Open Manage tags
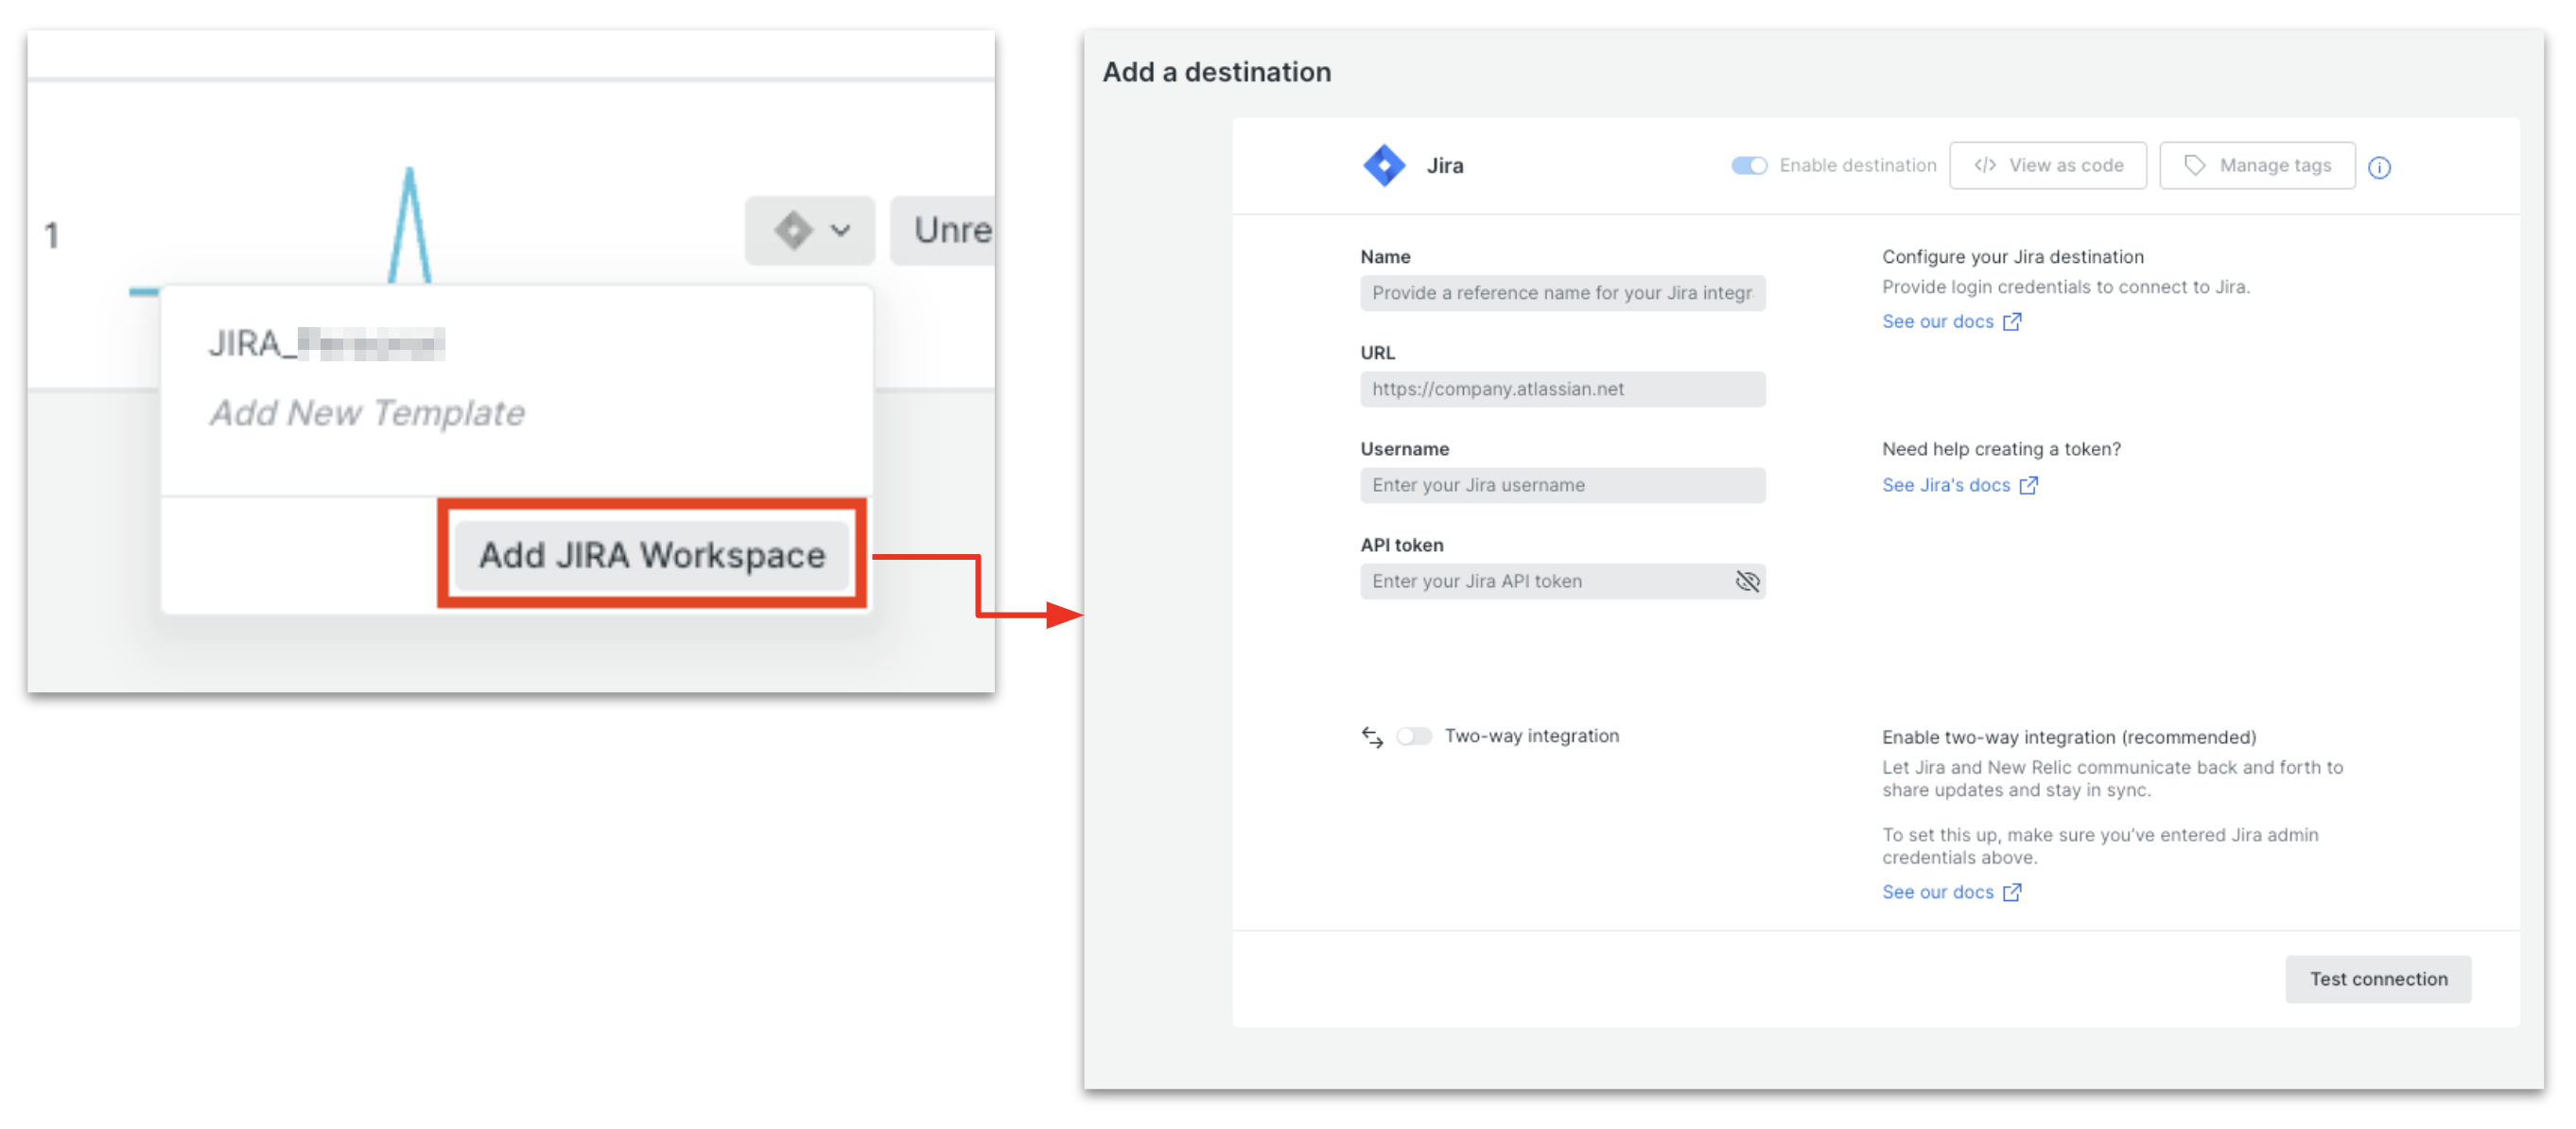This screenshot has width=2576, height=1129. (x=2256, y=166)
